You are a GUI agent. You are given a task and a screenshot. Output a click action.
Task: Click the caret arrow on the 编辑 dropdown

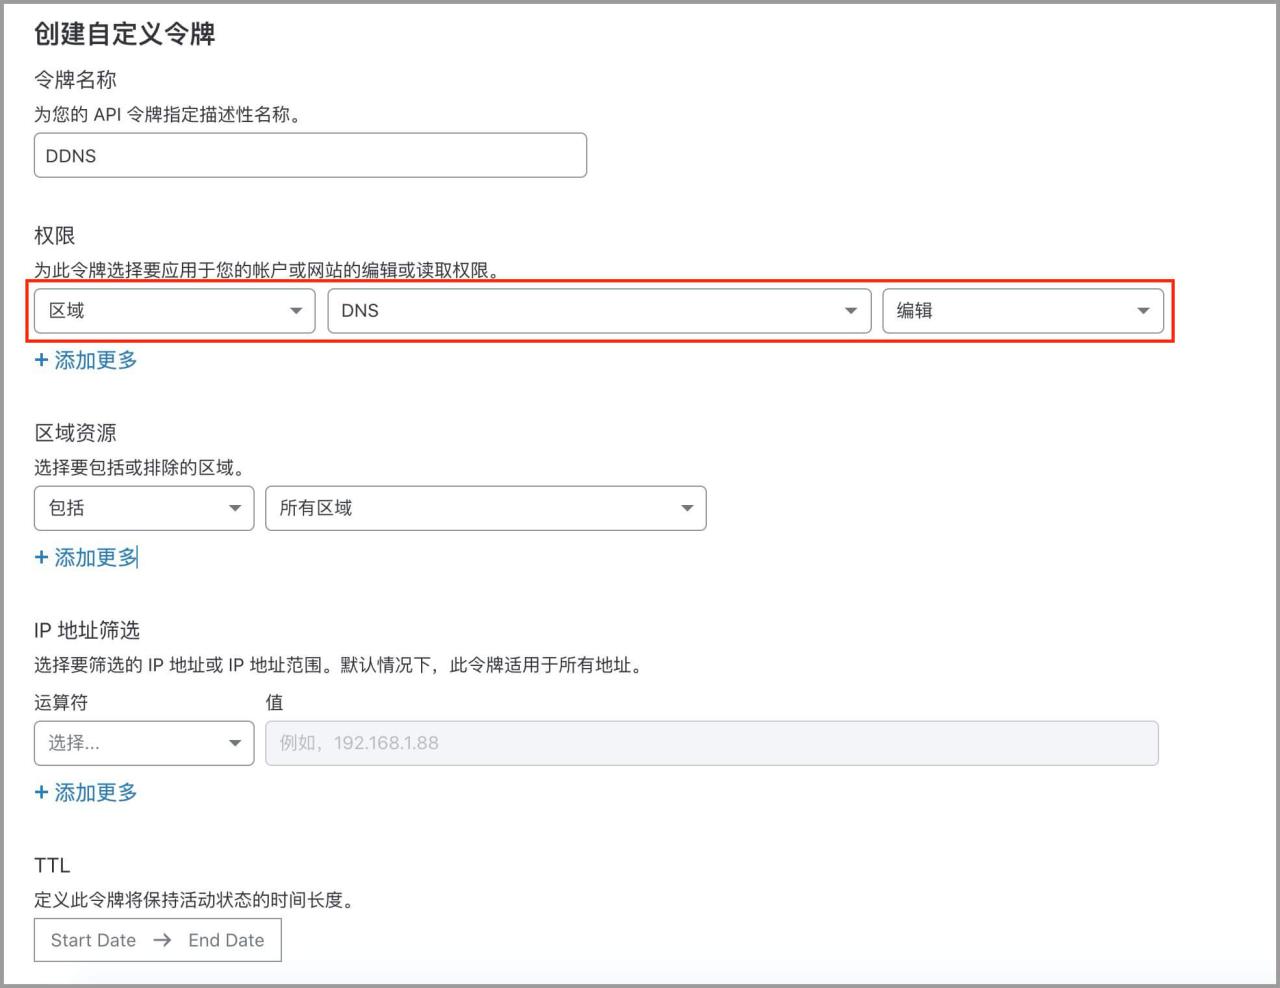point(1143,311)
